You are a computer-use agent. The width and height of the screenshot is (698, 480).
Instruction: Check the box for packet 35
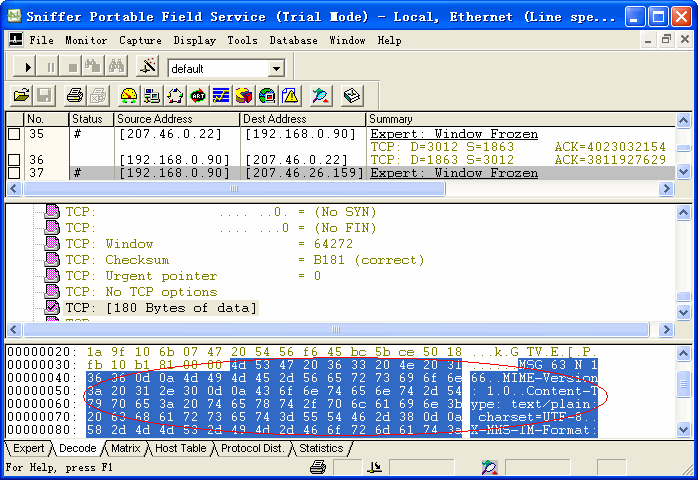(x=14, y=134)
